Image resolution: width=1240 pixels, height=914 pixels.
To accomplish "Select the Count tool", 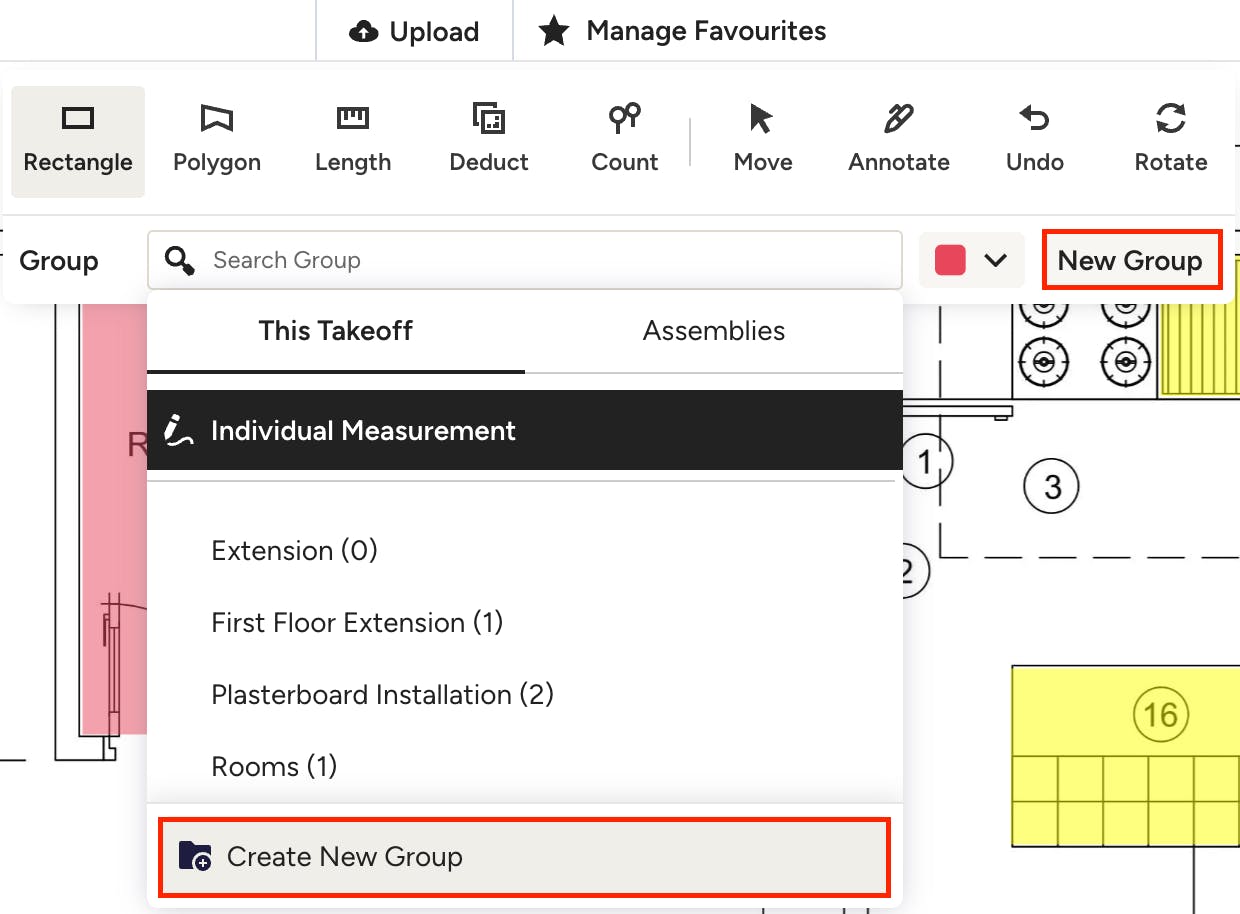I will (625, 141).
